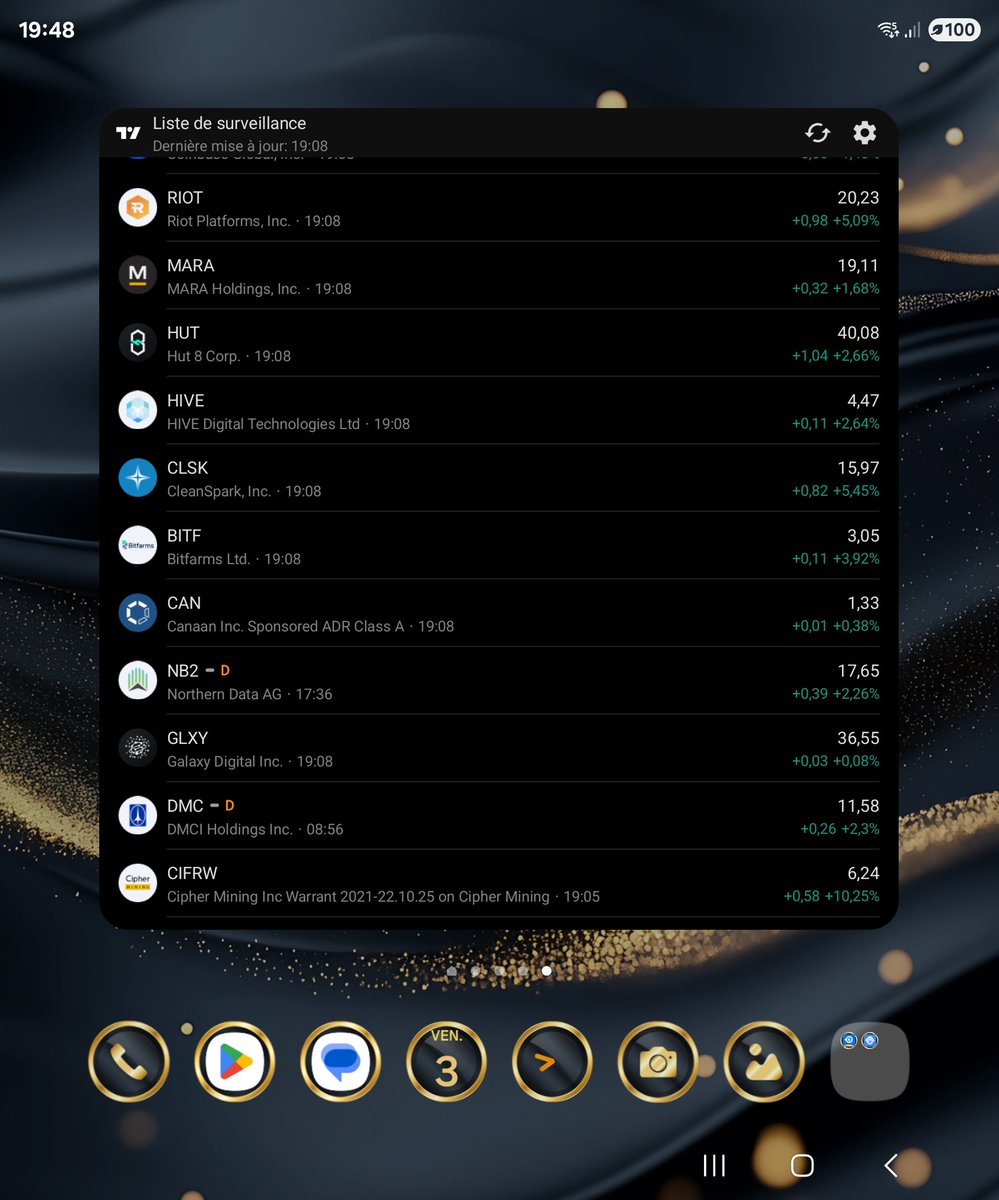Tap the HIVE company logo
The height and width of the screenshot is (1200, 999).
pyautogui.click(x=138, y=410)
